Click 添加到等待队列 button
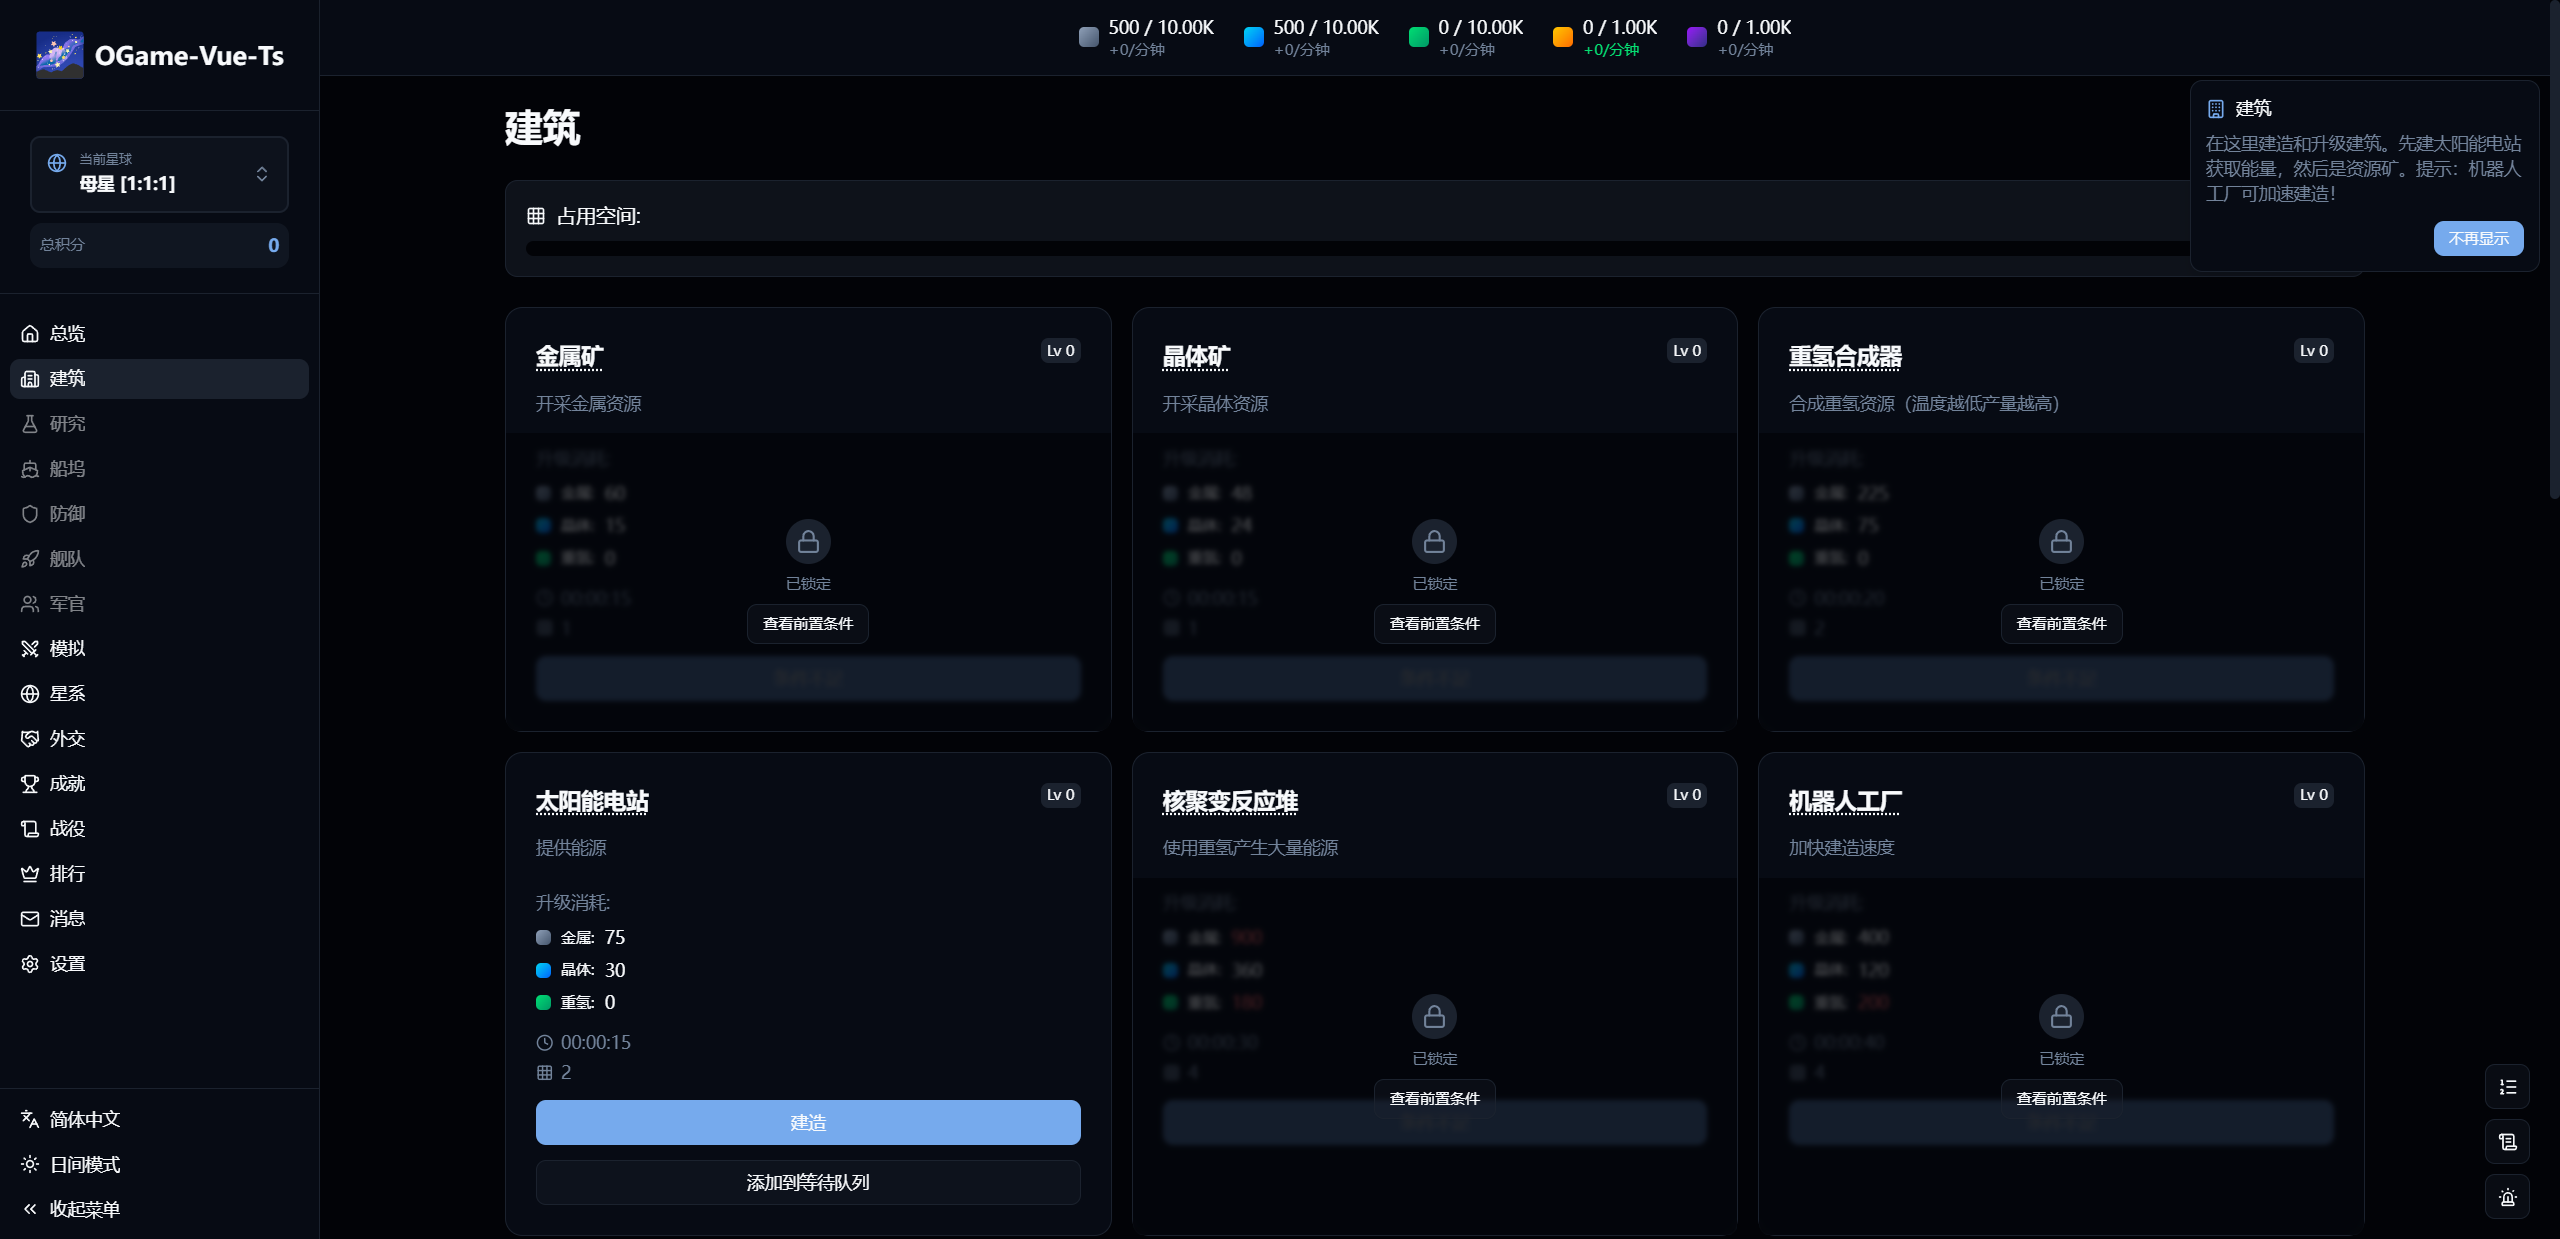This screenshot has height=1239, width=2560. (x=808, y=1182)
